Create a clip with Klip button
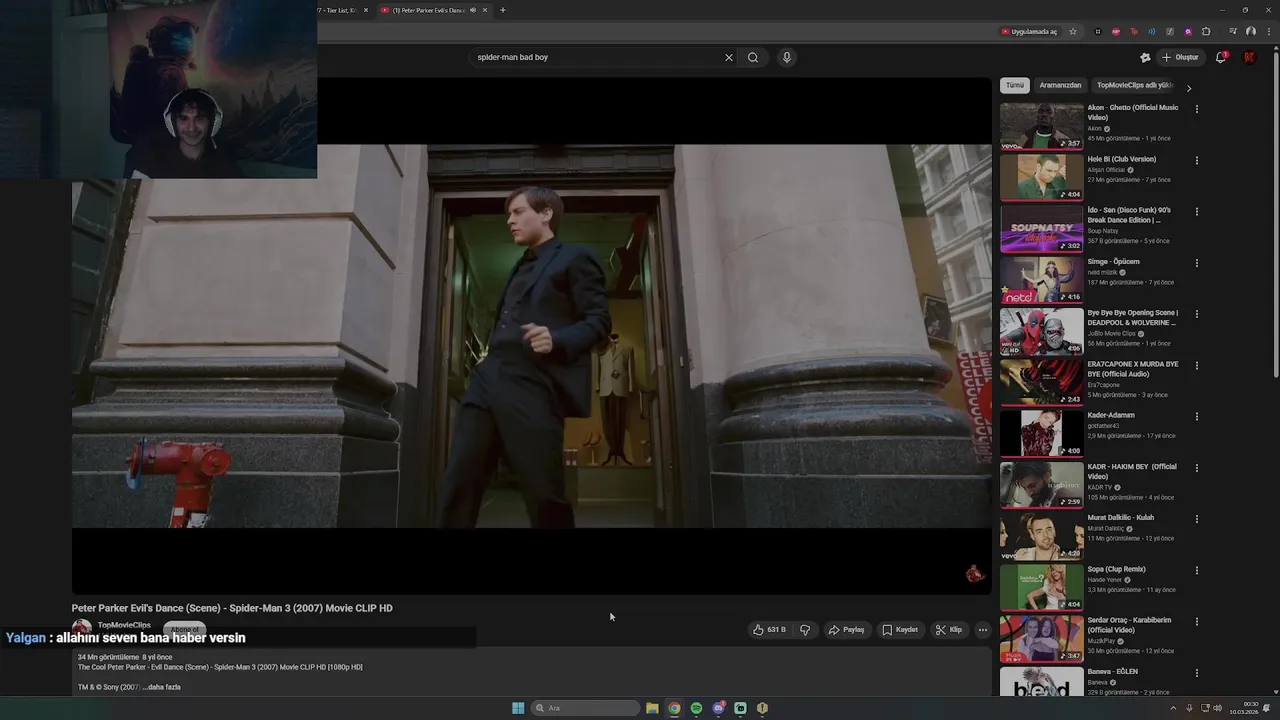Viewport: 1280px width, 720px height. tap(948, 630)
